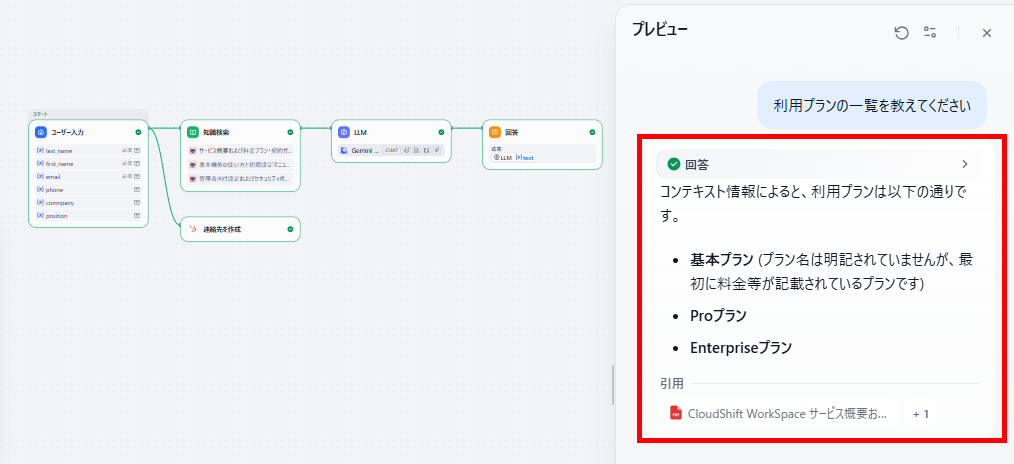Click the preview panel resize handle

click(x=613, y=385)
